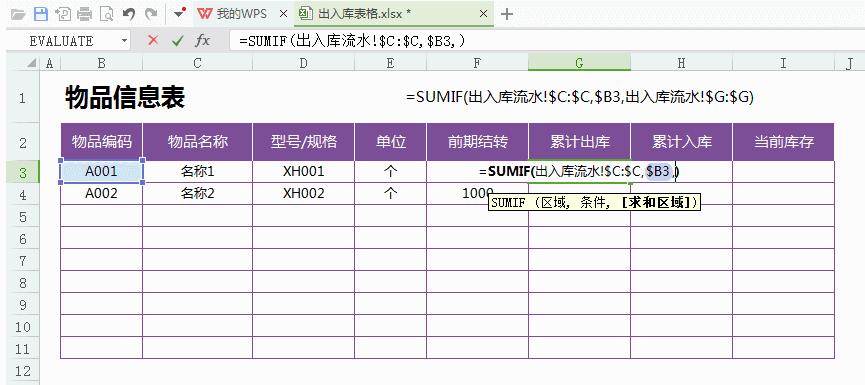The height and width of the screenshot is (385, 865).
Task: Close the 出入库表格.xlsx tab
Action: coord(483,14)
